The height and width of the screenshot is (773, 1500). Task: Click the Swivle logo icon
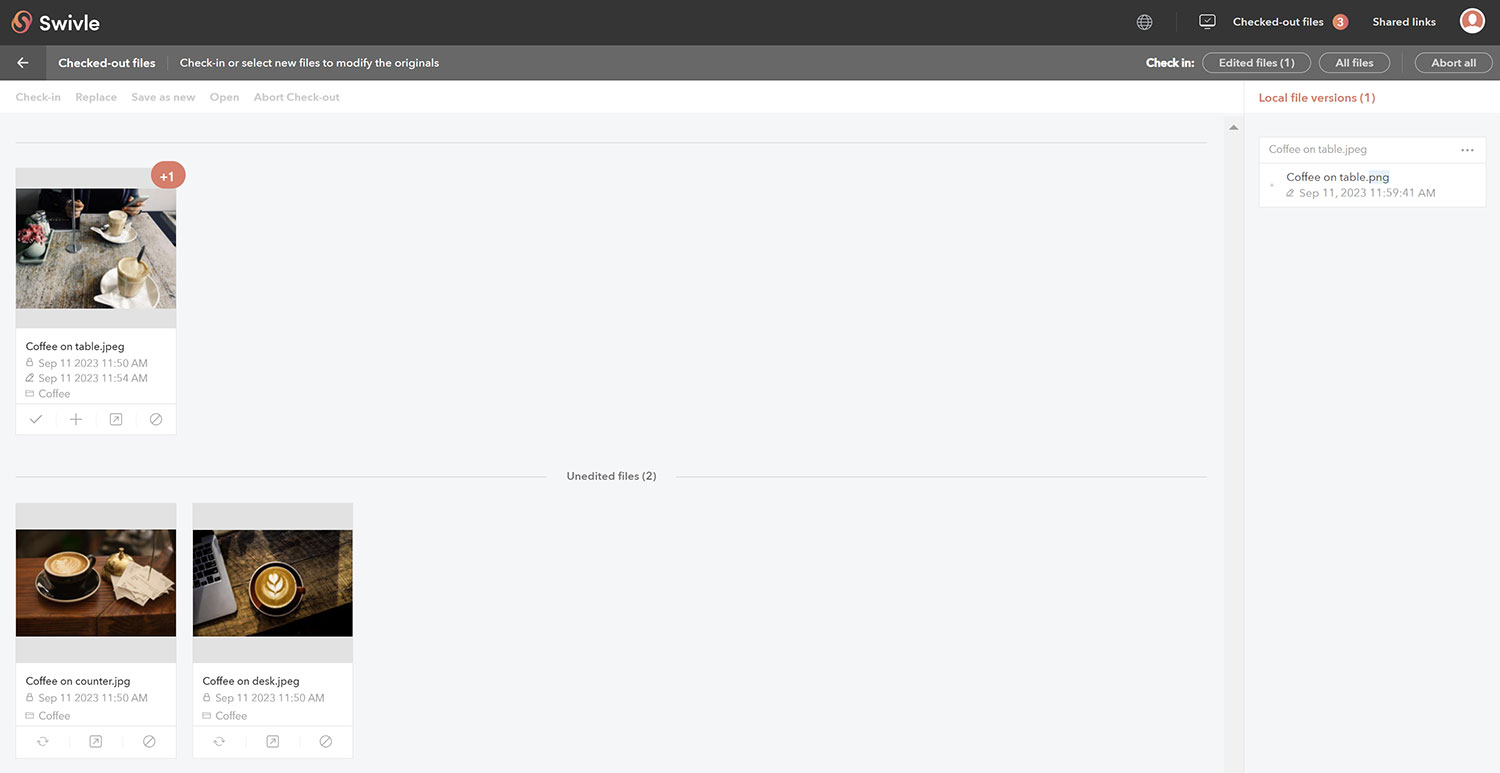21,21
